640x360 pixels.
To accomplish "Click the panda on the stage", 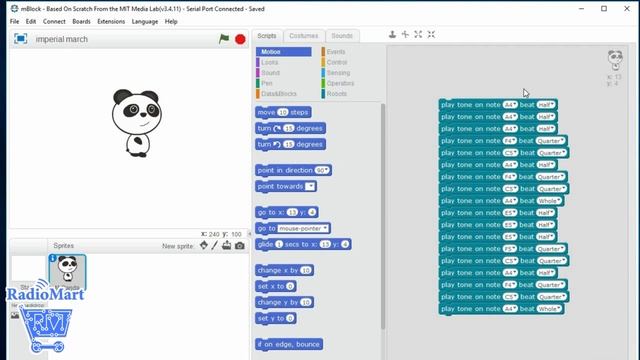I will pyautogui.click(x=137, y=123).
